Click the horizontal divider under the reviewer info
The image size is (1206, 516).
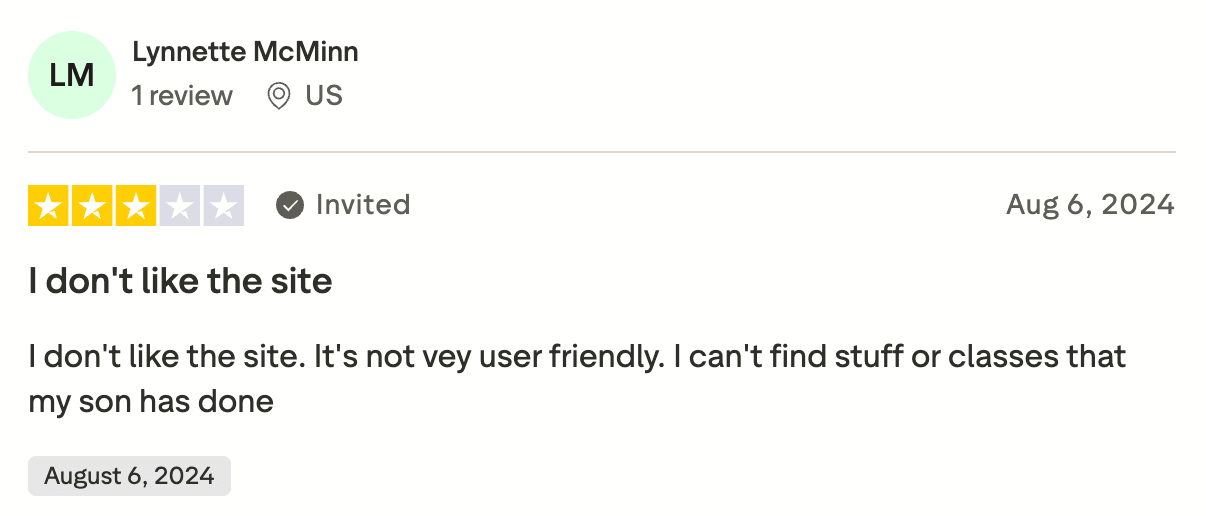click(602, 152)
